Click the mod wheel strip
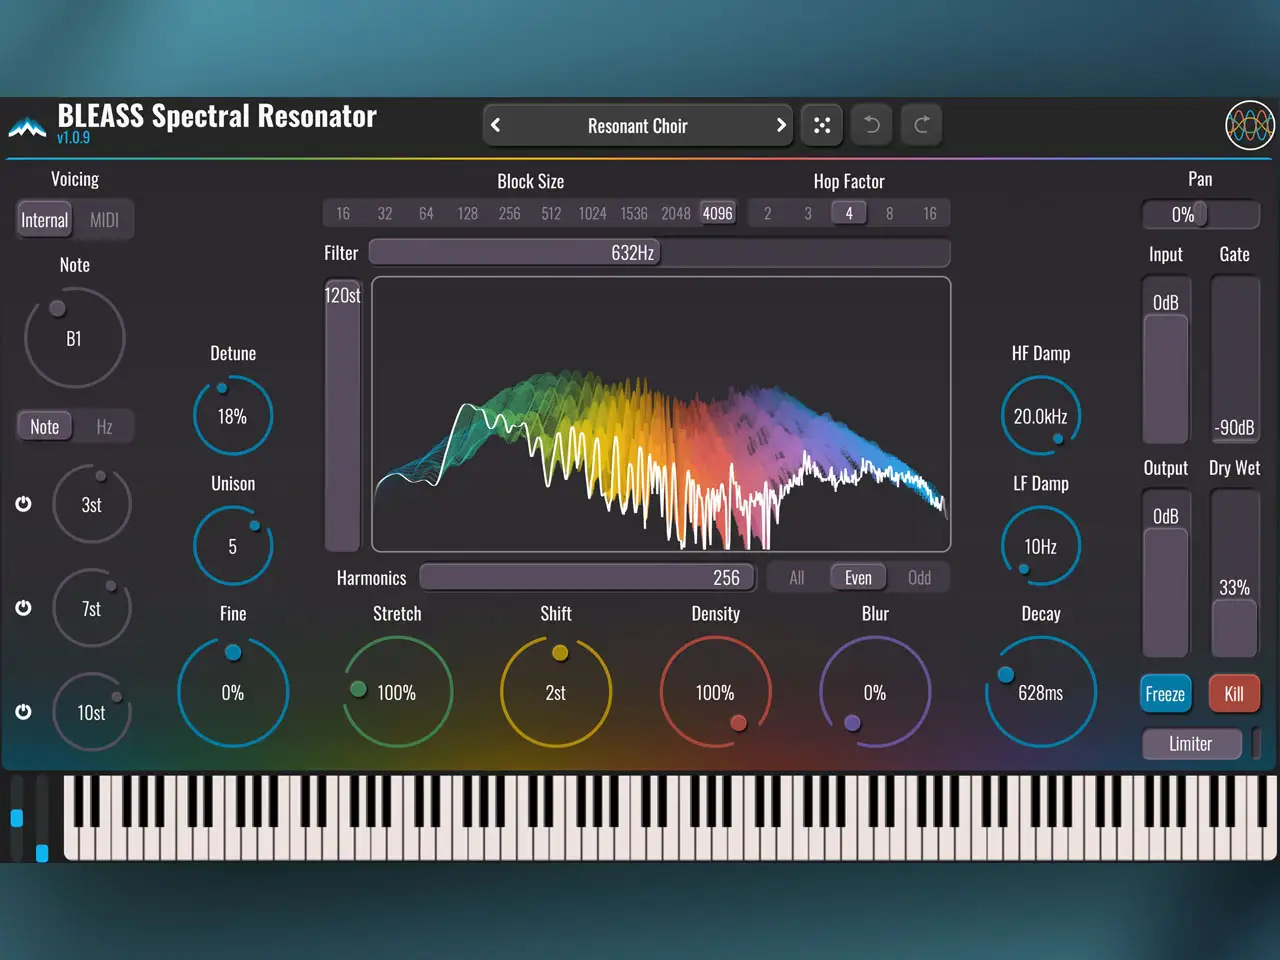 [x=42, y=817]
